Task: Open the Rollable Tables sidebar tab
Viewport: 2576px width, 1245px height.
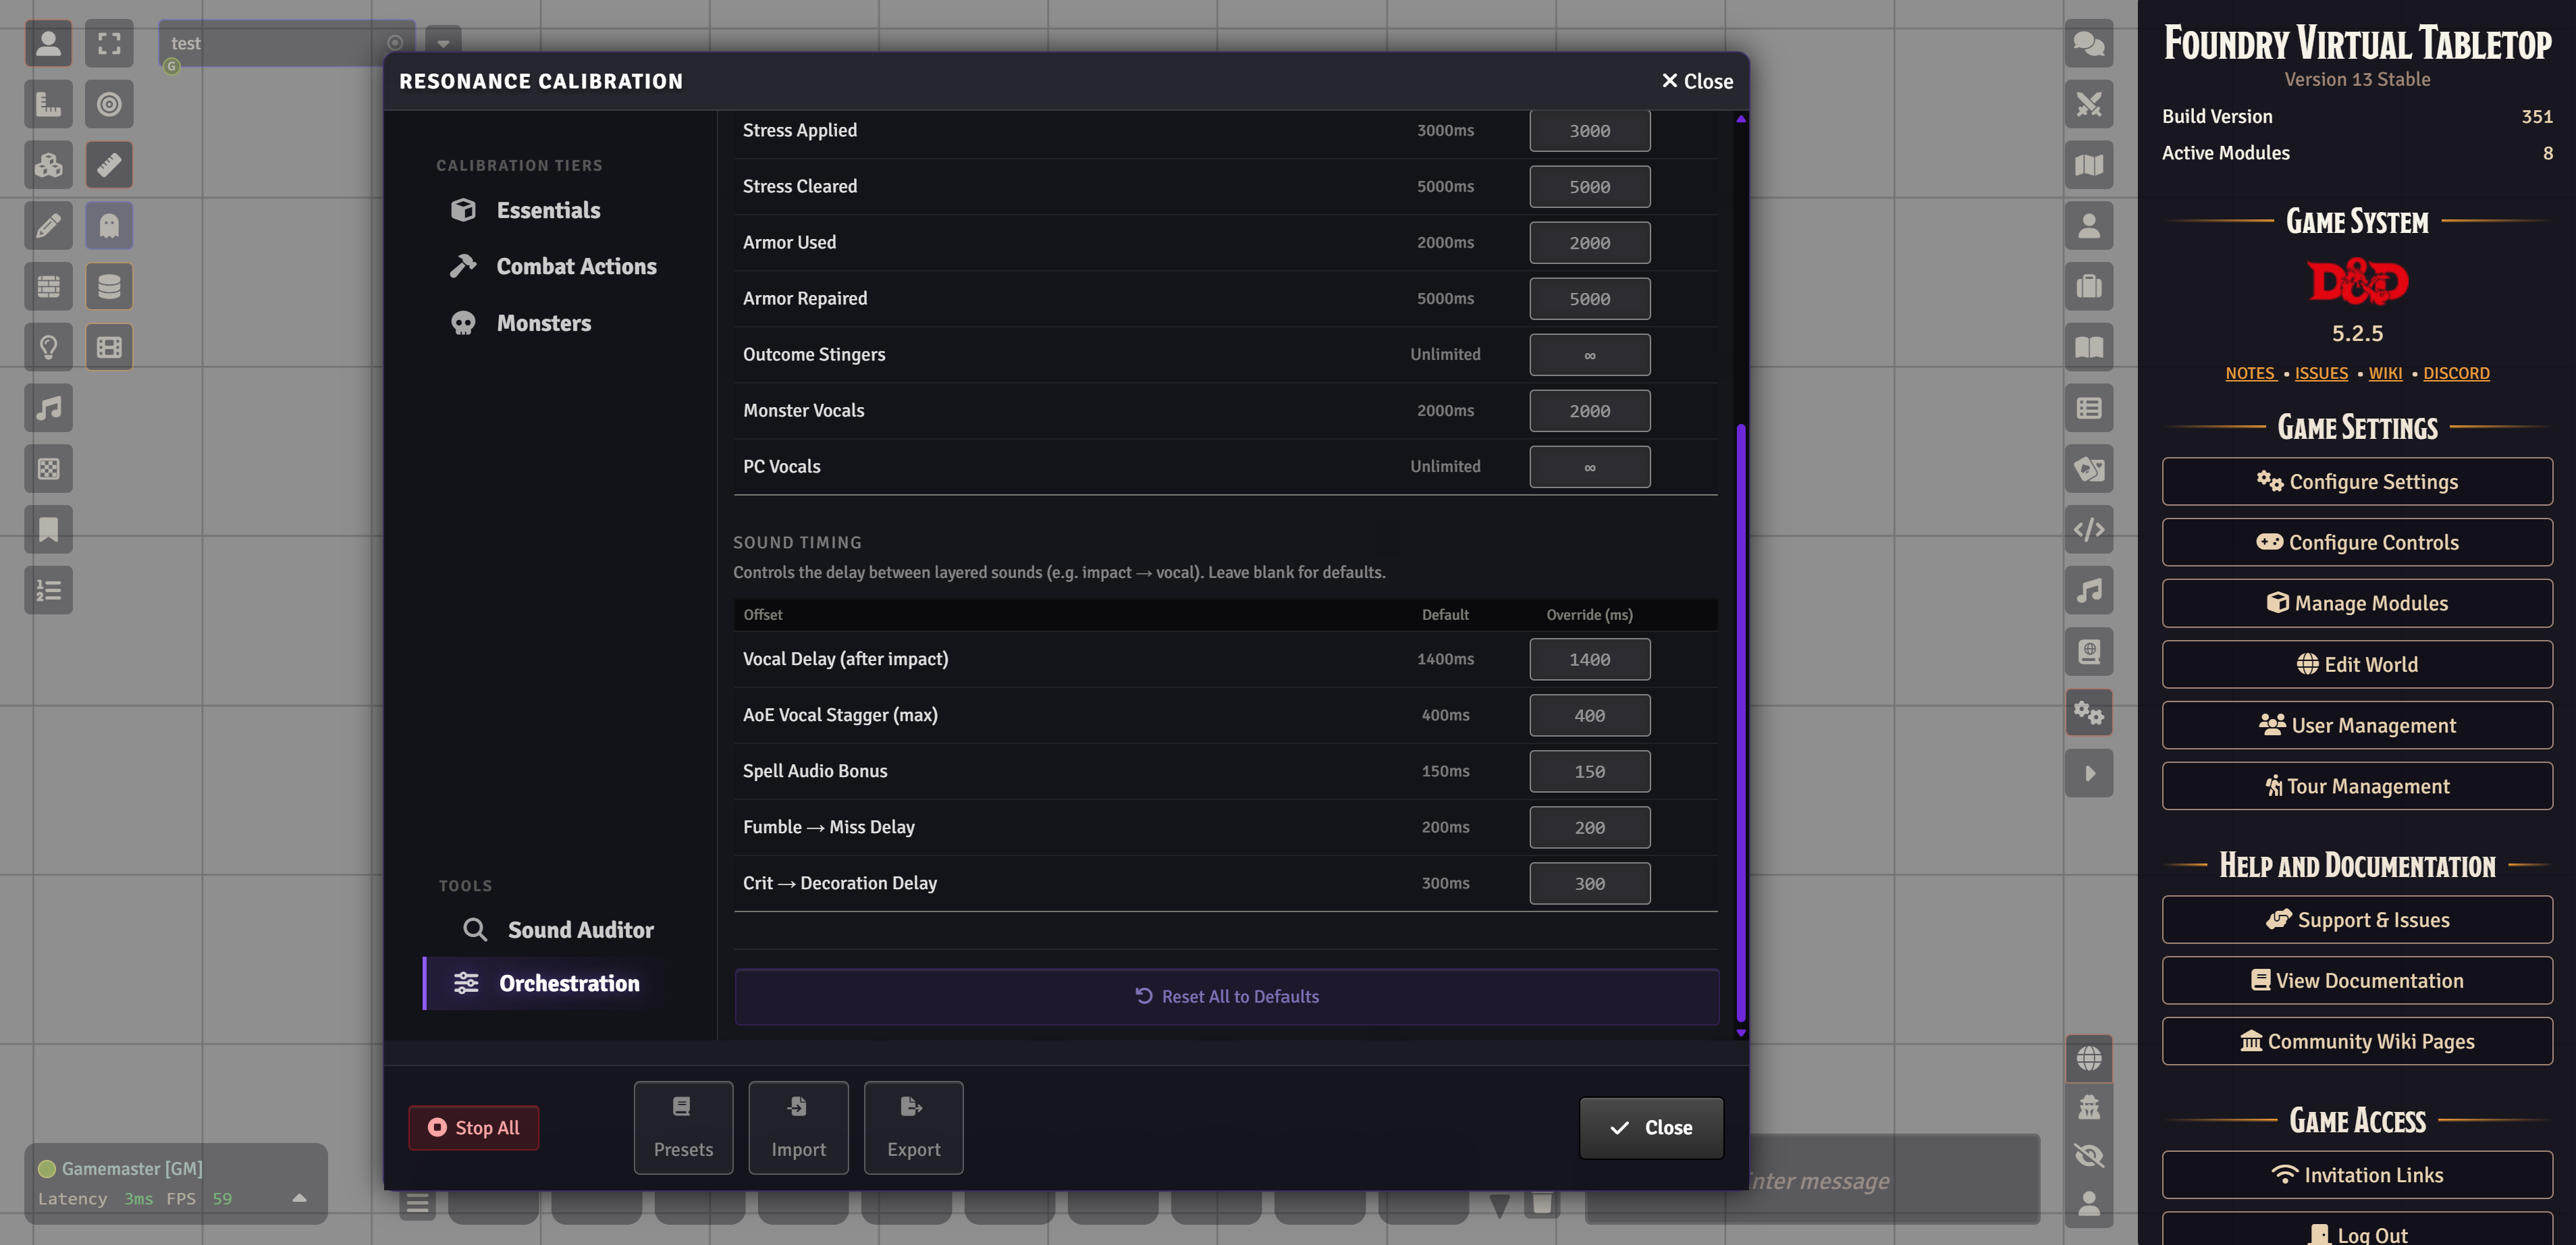Action: point(2089,408)
